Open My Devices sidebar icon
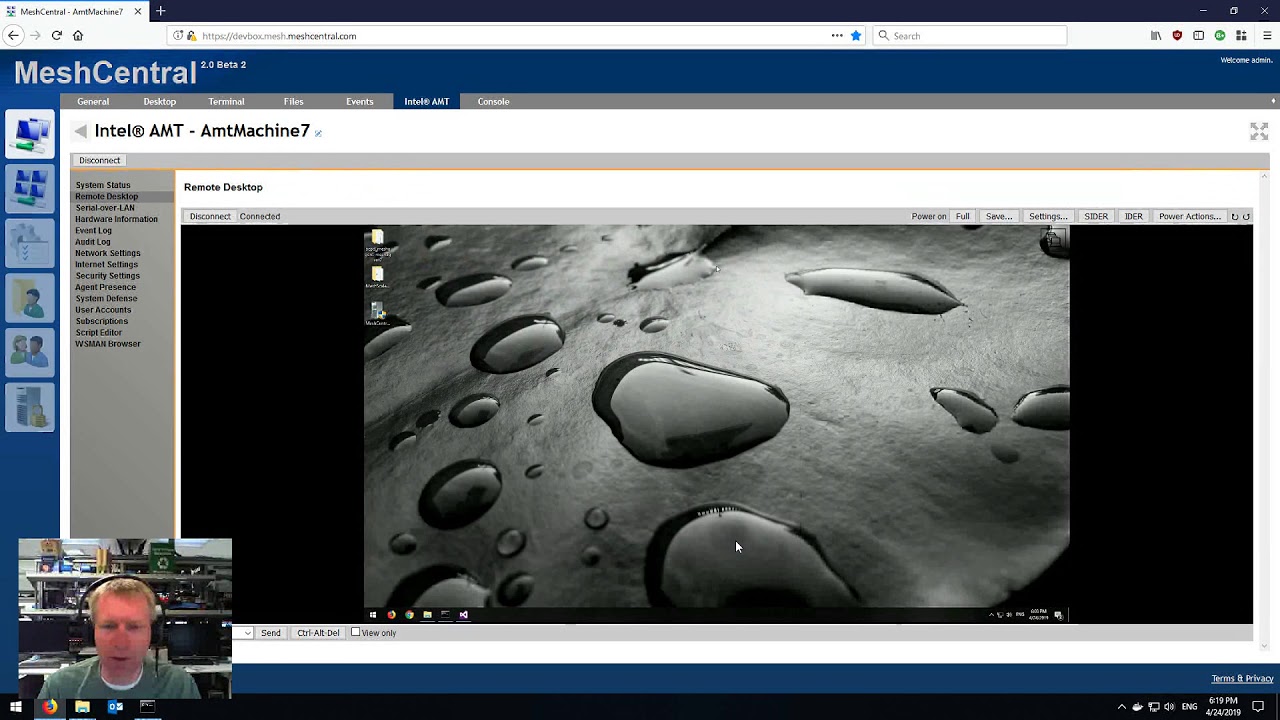 click(x=30, y=135)
